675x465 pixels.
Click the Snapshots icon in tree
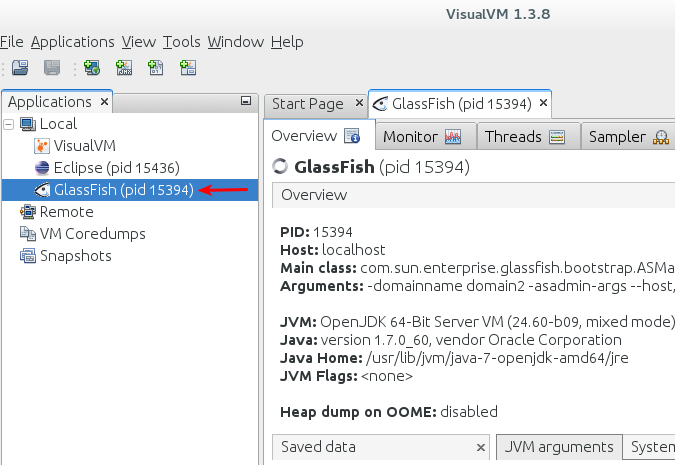coord(28,256)
